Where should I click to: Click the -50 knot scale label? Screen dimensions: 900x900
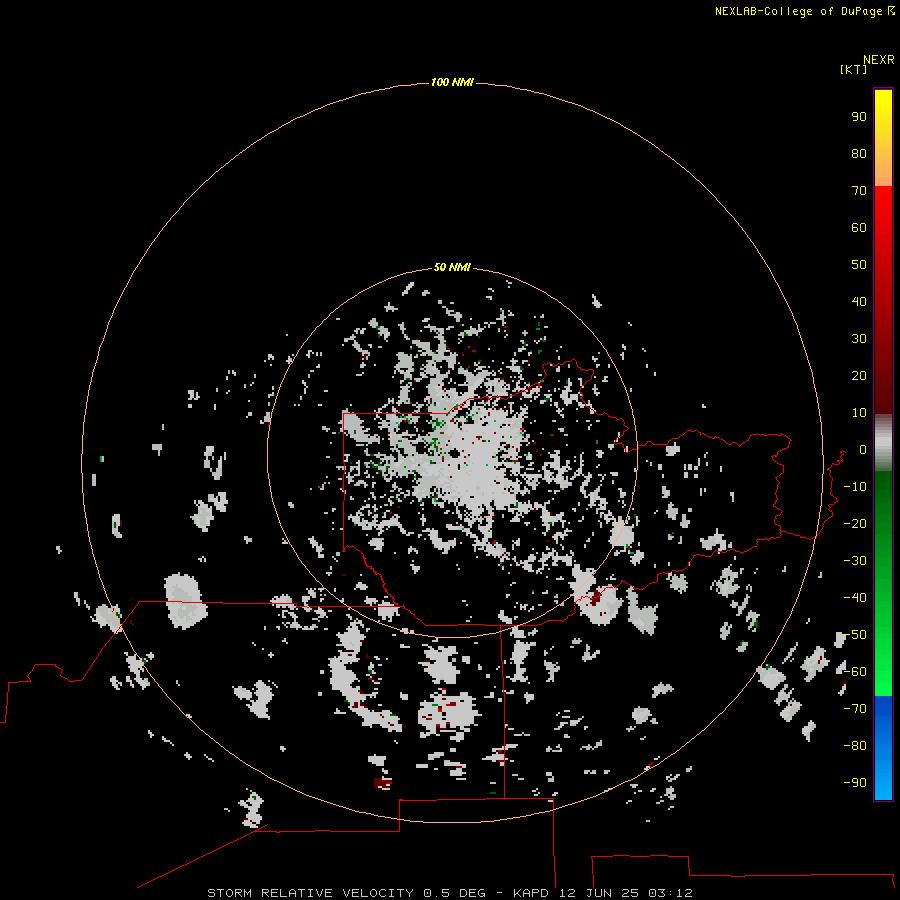point(855,635)
